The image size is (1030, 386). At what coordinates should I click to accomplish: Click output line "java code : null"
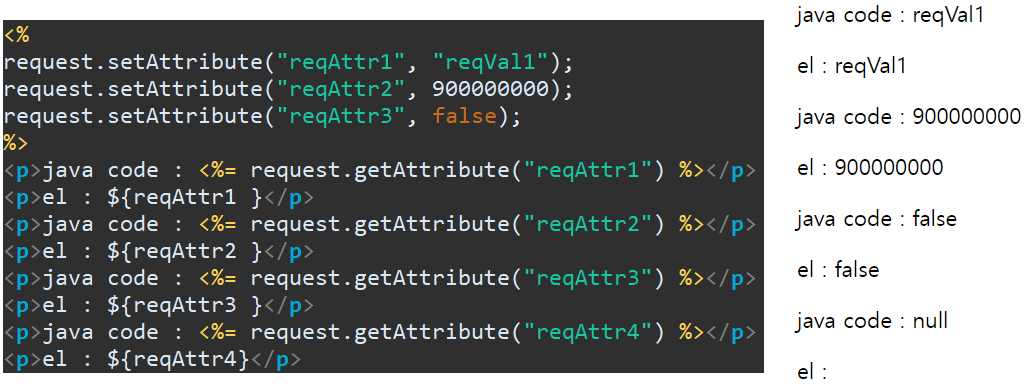(x=871, y=320)
